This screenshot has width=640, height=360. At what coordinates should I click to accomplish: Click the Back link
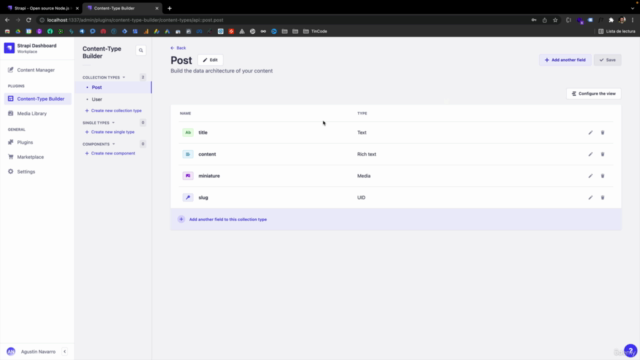(x=178, y=48)
